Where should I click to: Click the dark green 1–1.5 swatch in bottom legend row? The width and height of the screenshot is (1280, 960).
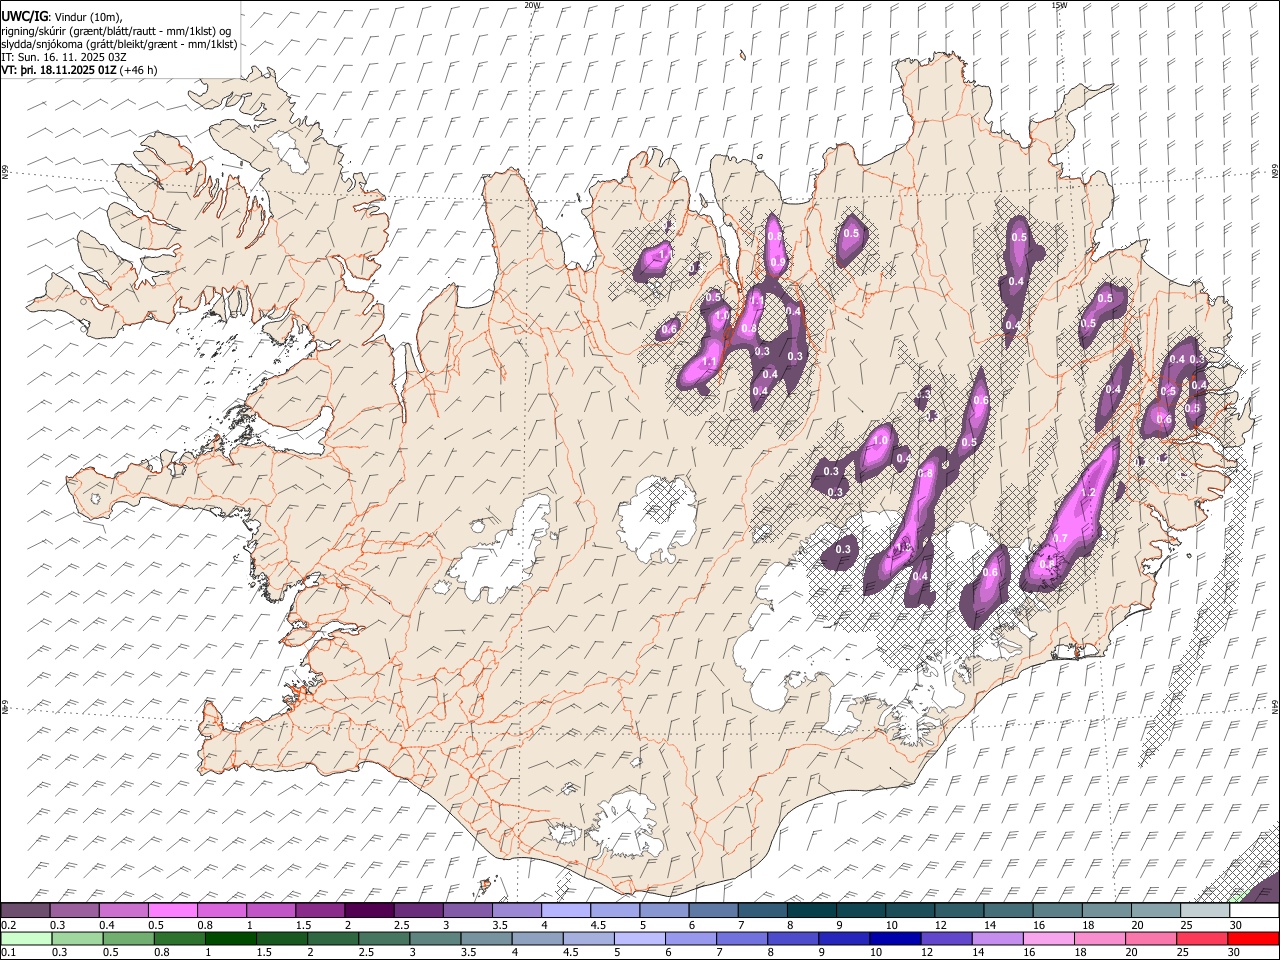point(230,939)
